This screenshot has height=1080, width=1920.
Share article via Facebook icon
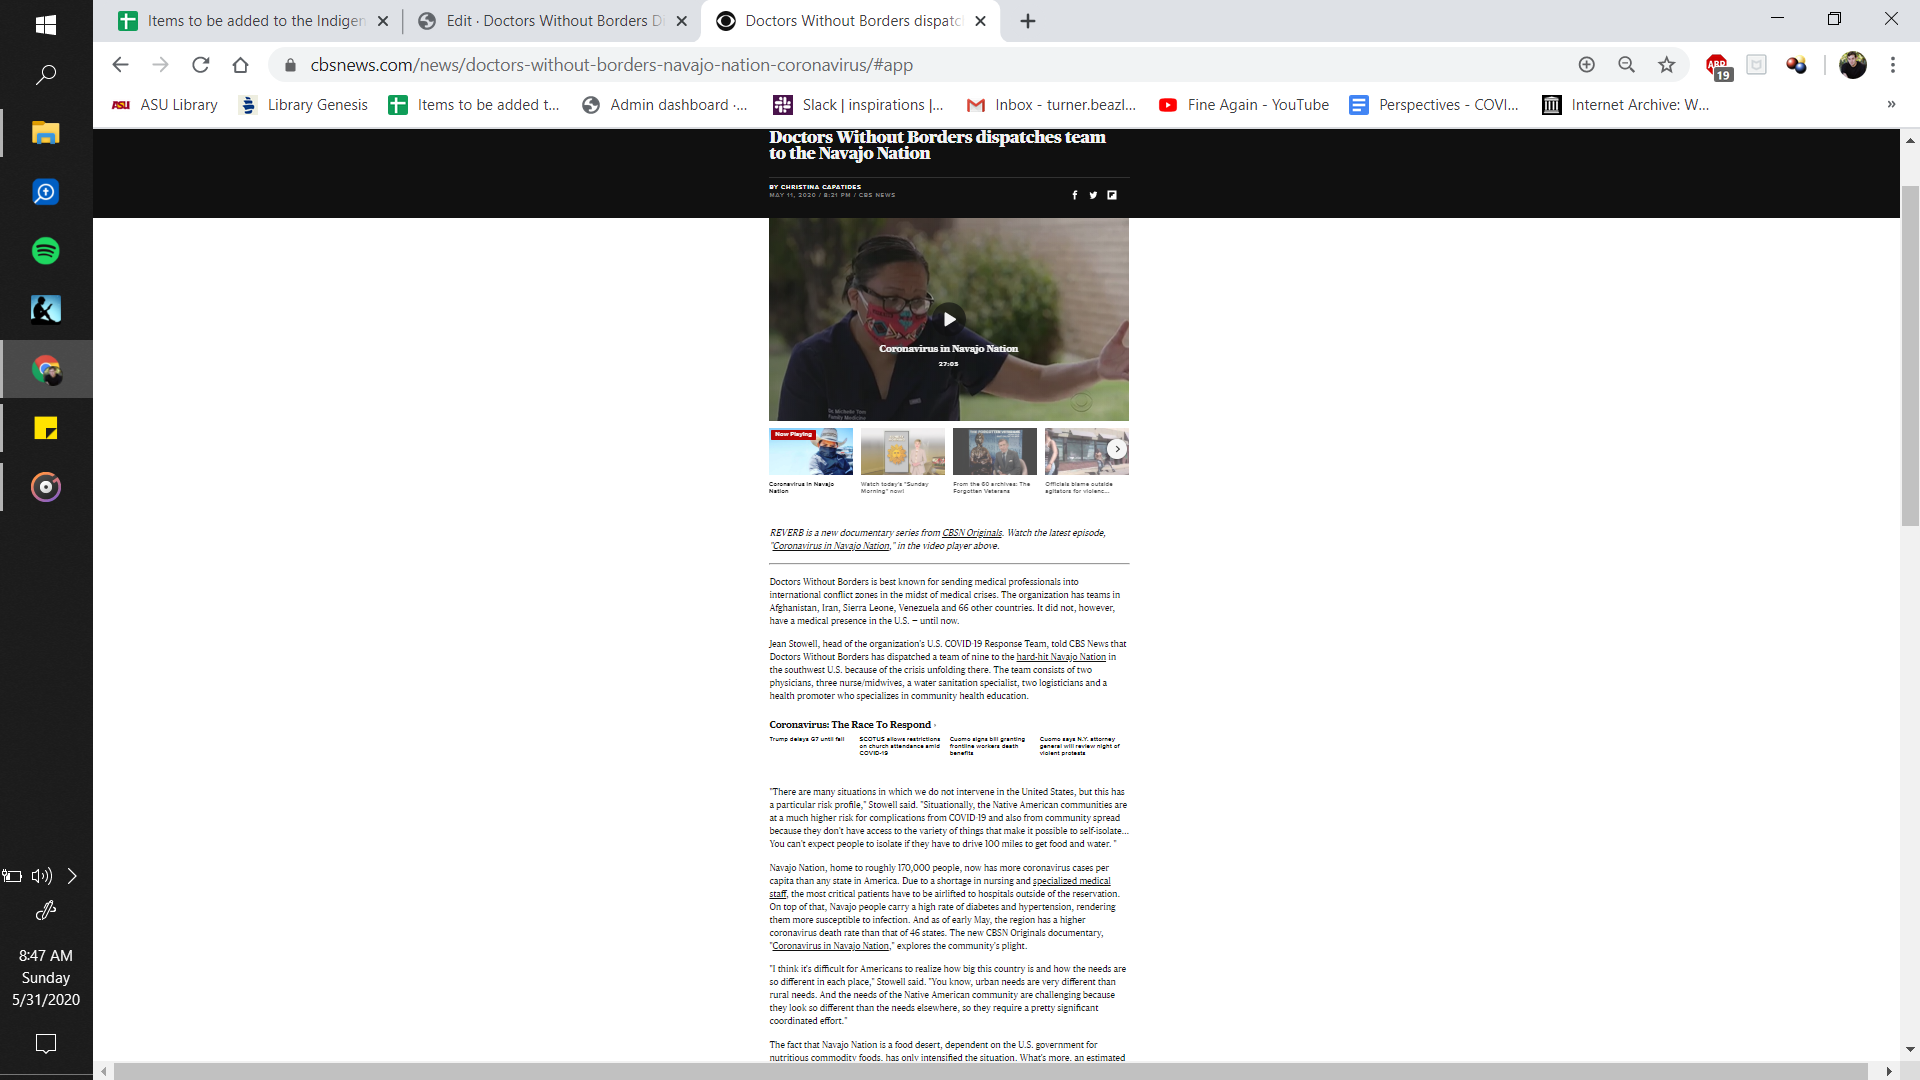1075,195
